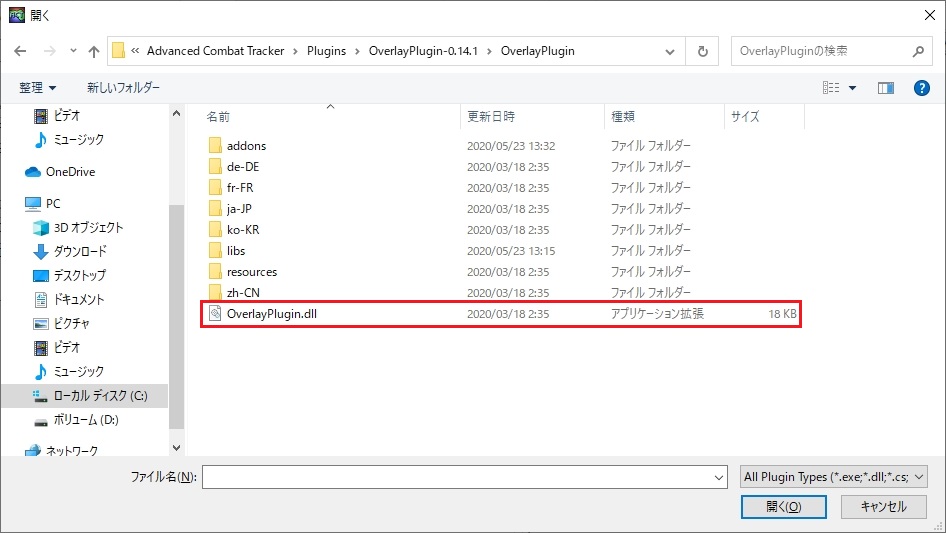Select the OverlayPlugin.dll file icon
This screenshot has height=533, width=946.
(215, 313)
